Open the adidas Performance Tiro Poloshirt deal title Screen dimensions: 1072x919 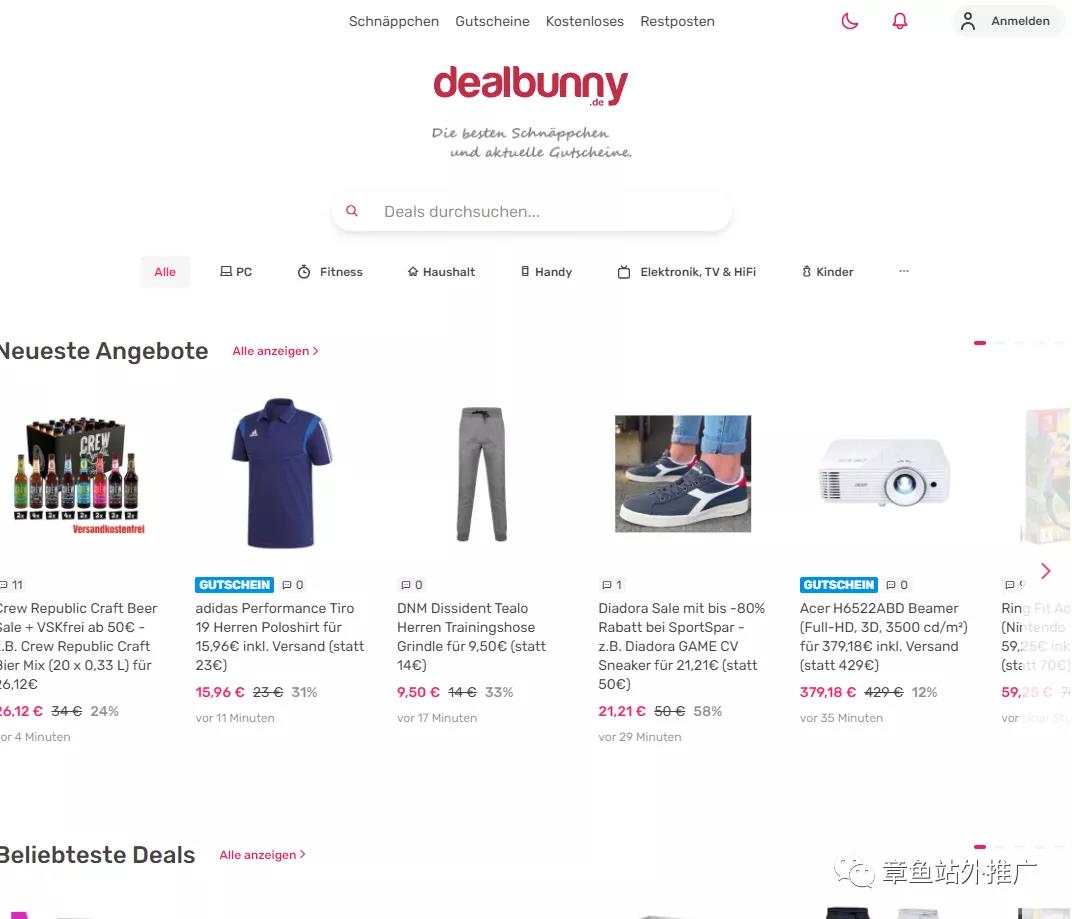click(x=280, y=637)
